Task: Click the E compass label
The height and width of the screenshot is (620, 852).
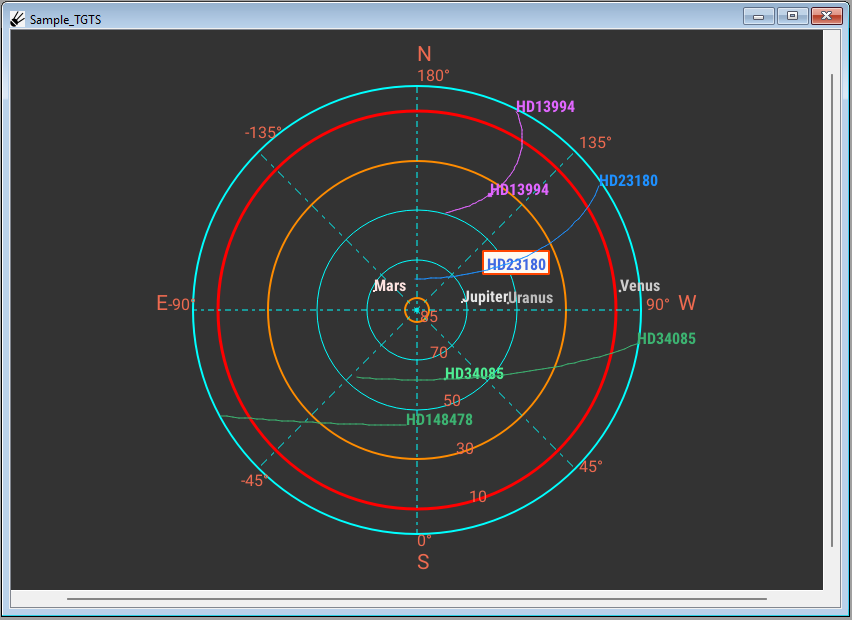Action: pyautogui.click(x=162, y=303)
